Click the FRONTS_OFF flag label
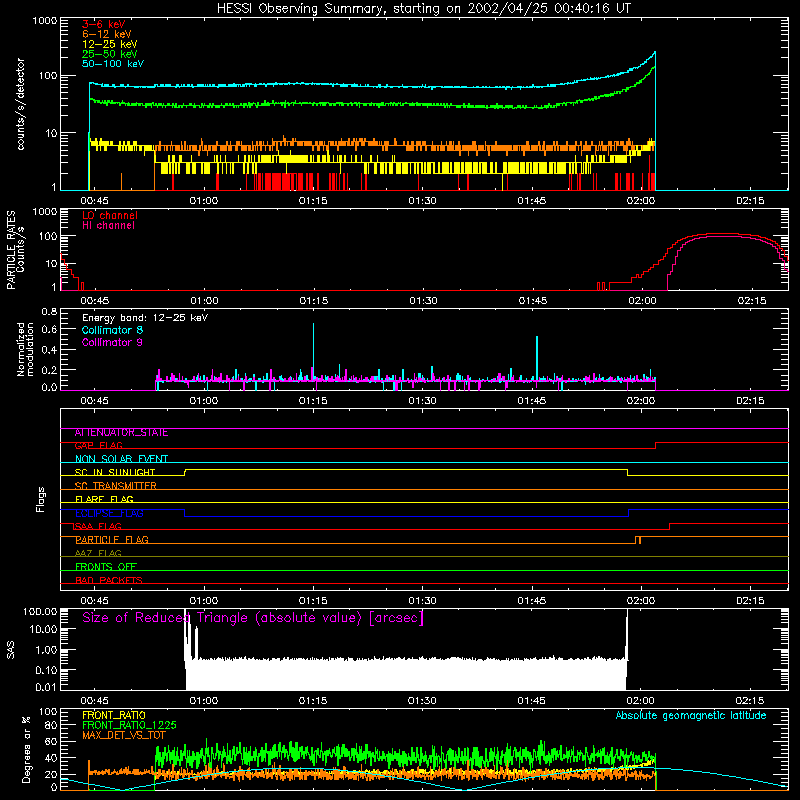 106,567
